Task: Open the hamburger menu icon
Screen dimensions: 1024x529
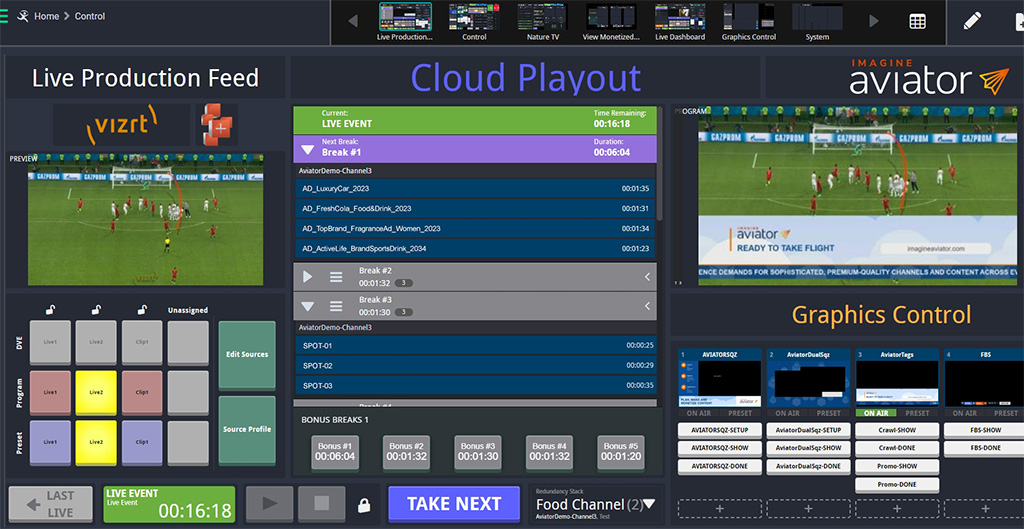Action: click(3, 16)
